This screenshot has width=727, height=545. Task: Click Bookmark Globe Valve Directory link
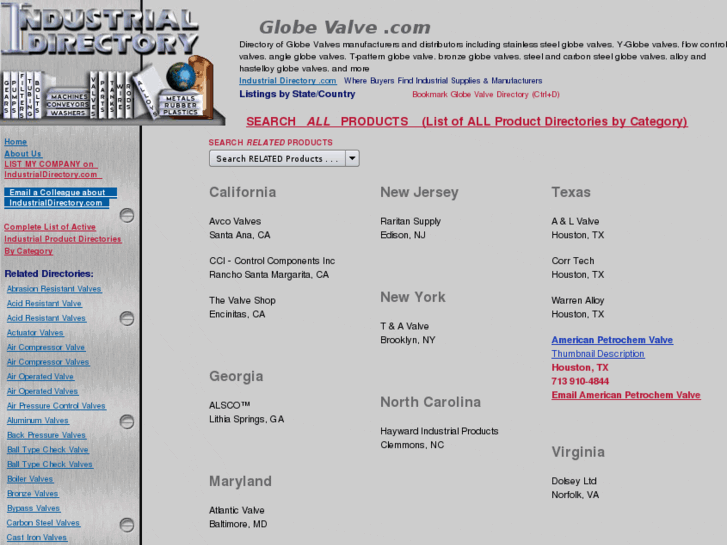click(x=485, y=94)
